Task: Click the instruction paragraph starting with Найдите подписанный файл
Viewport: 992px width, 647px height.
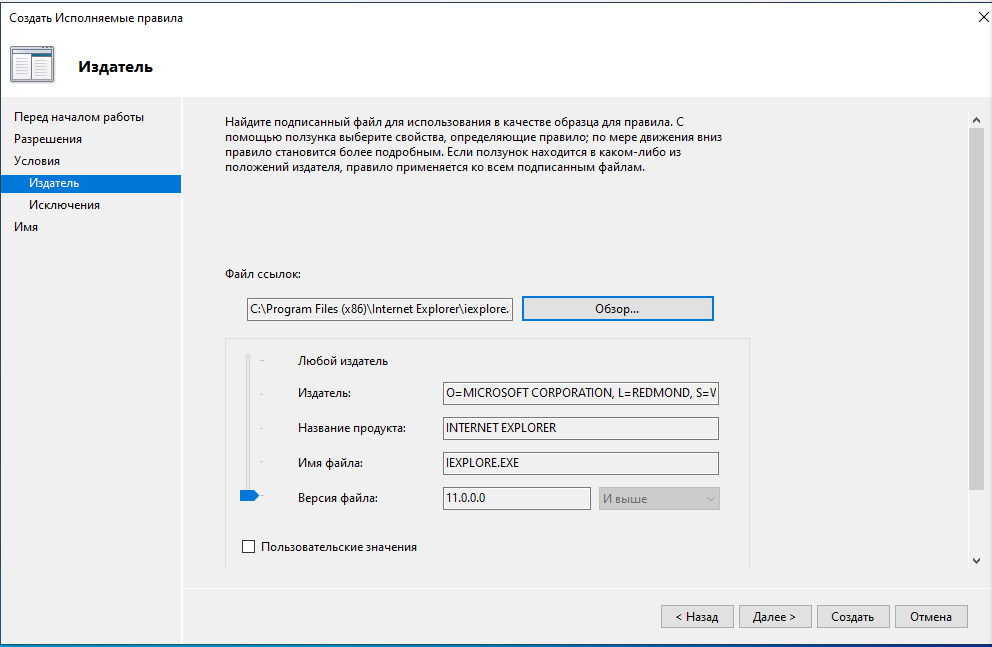Action: [x=473, y=145]
